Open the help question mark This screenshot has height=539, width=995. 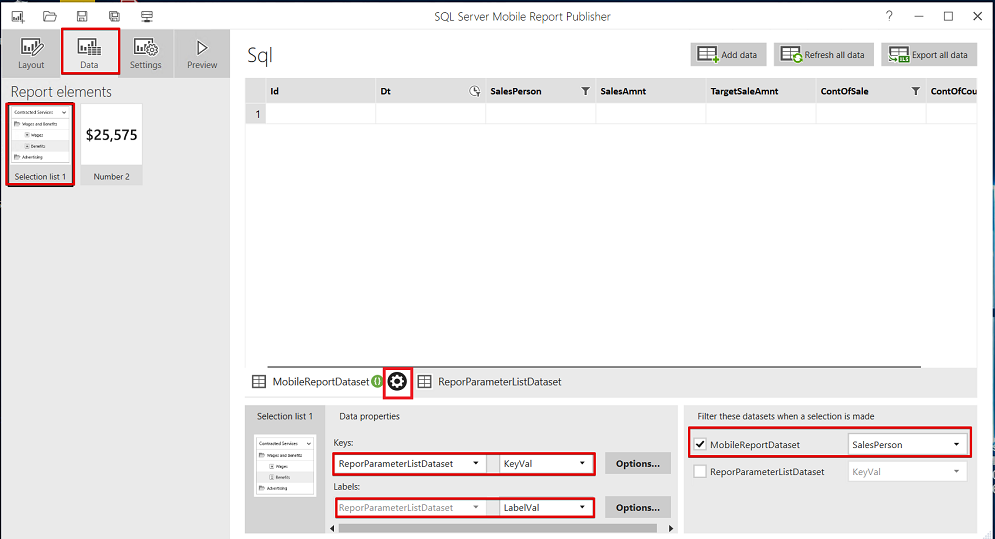(889, 17)
